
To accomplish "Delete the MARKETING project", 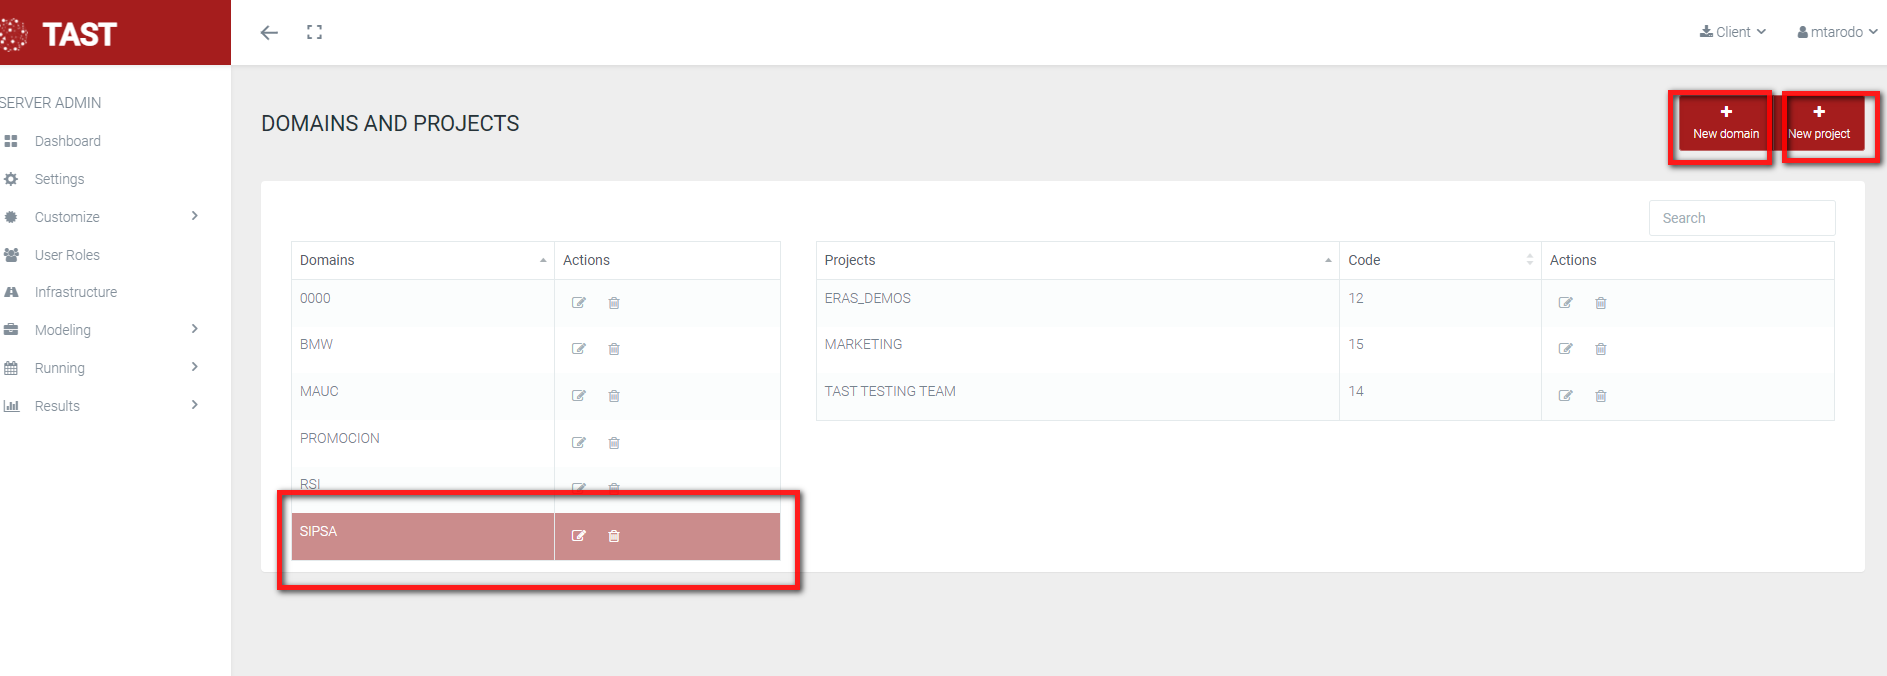I will point(1600,349).
